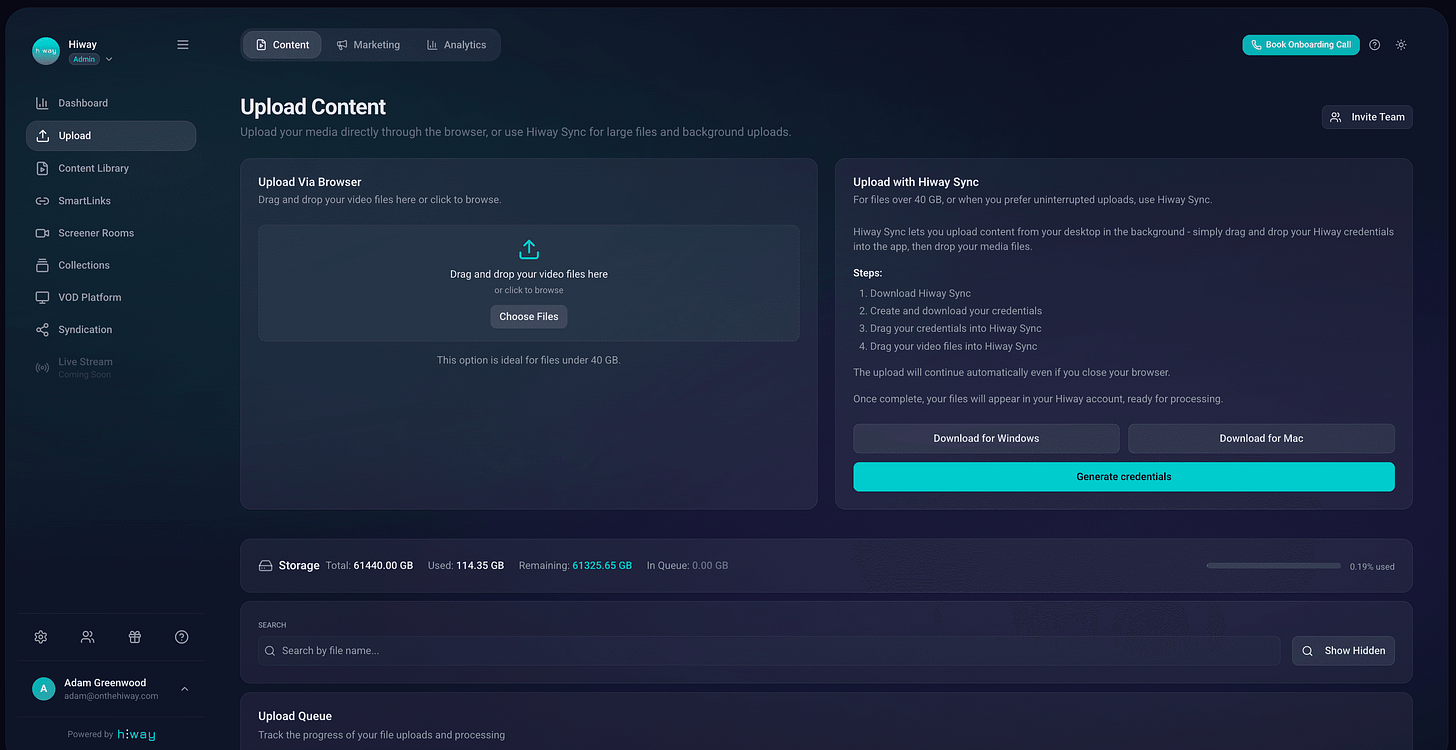Open Syndication in sidebar
Screen dimensions: 1456x750
click(111, 330)
